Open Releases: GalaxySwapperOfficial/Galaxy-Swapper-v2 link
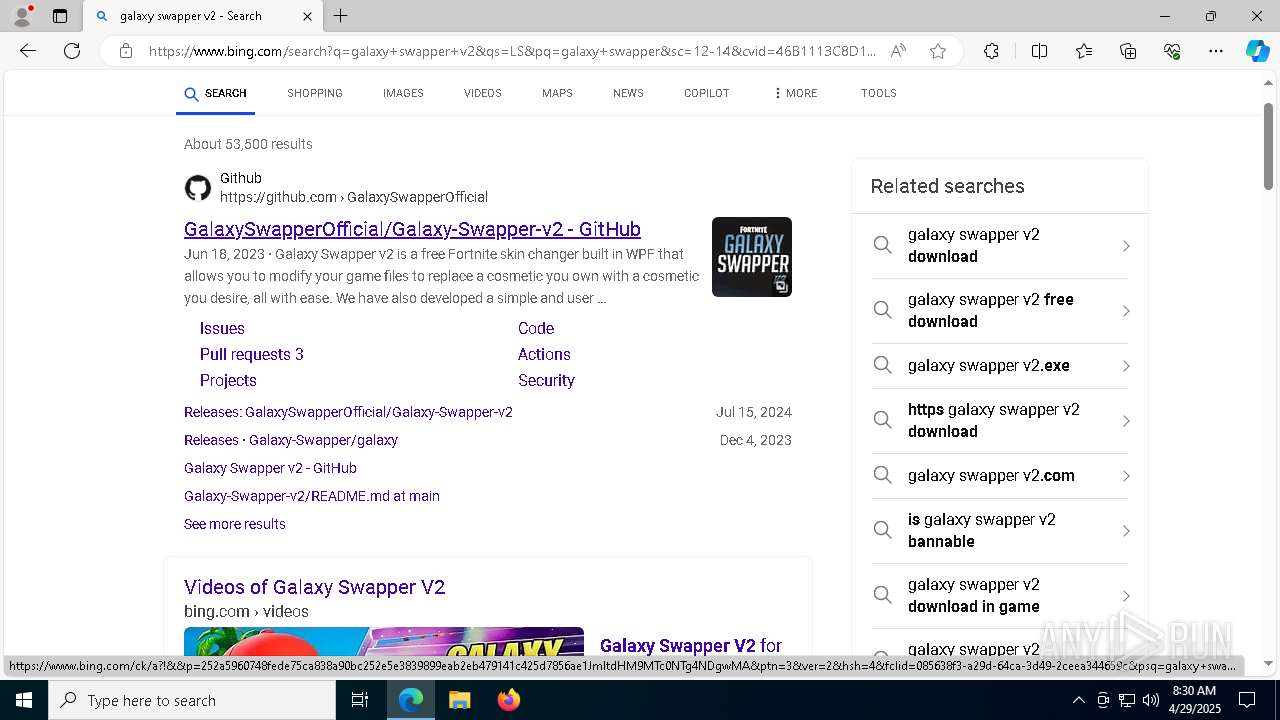 (348, 412)
